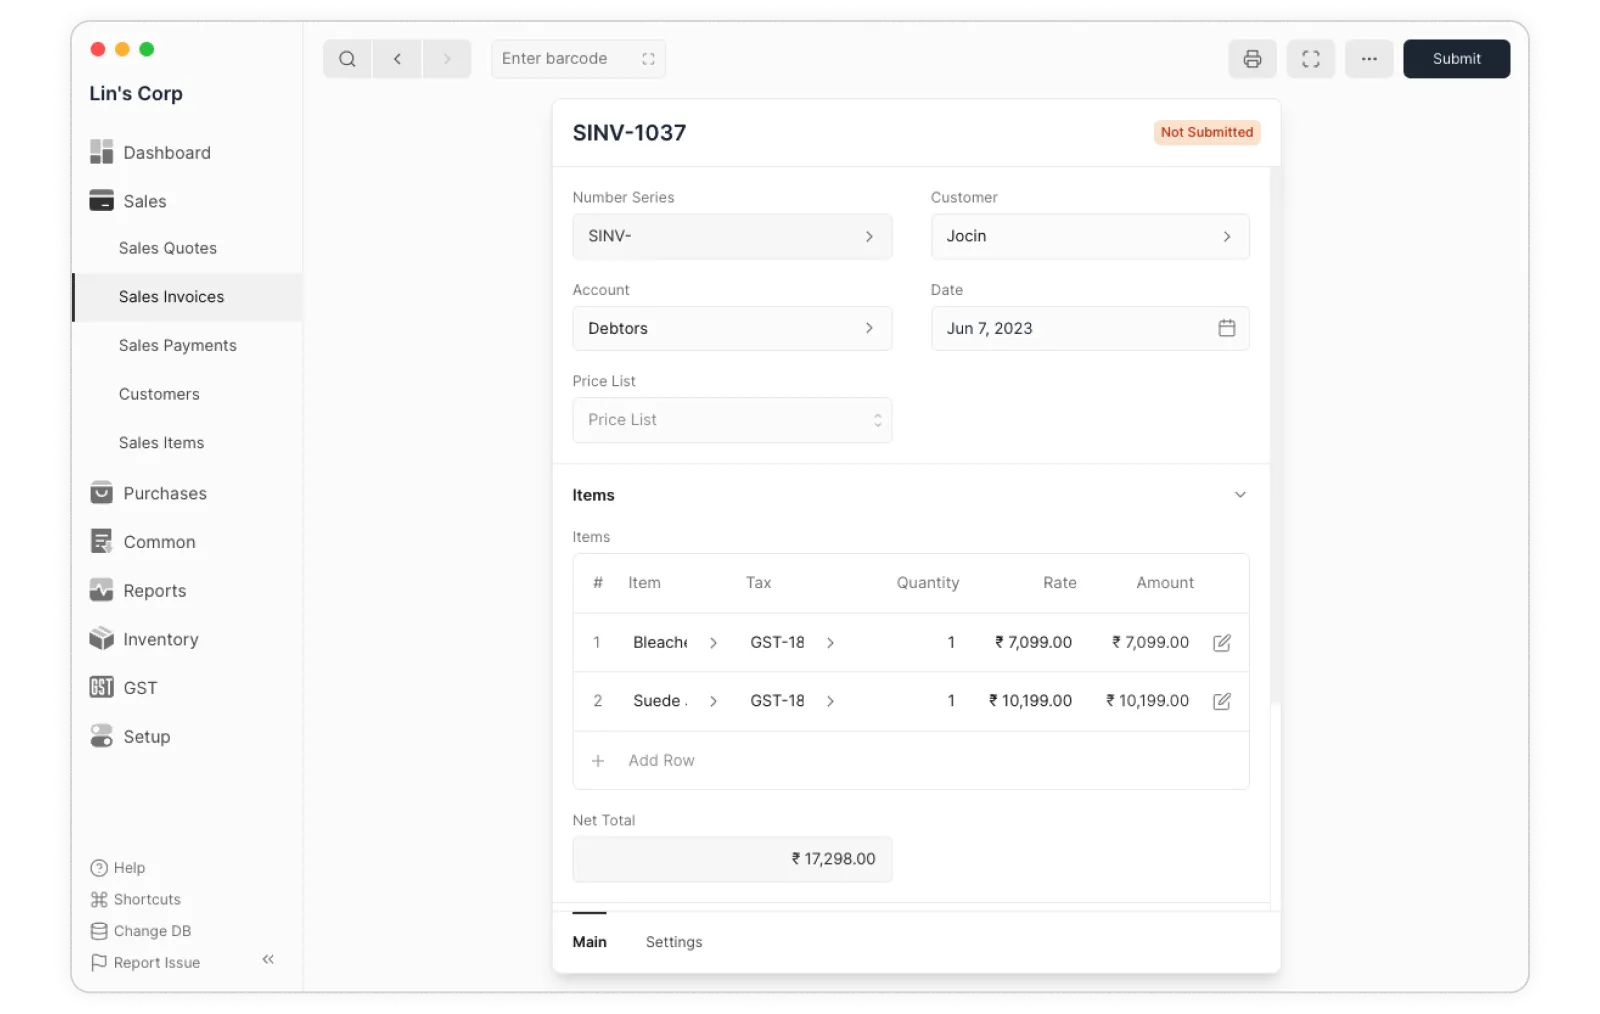
Task: Click the barcode scan icon
Action: 648,59
